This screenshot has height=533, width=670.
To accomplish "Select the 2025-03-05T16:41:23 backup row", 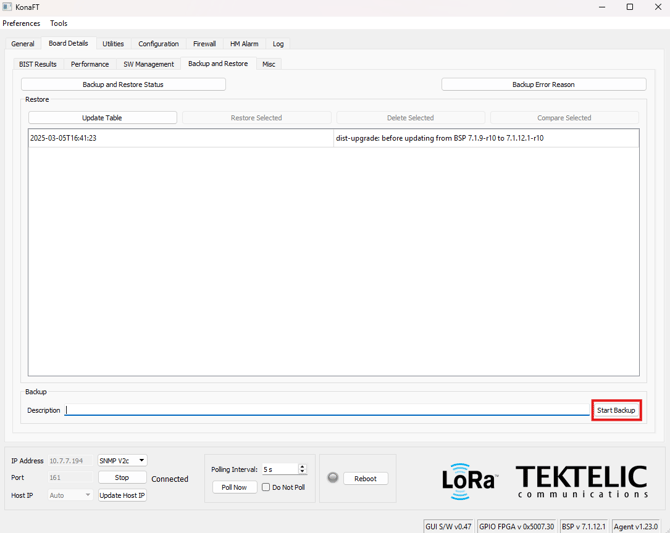I will click(180, 138).
